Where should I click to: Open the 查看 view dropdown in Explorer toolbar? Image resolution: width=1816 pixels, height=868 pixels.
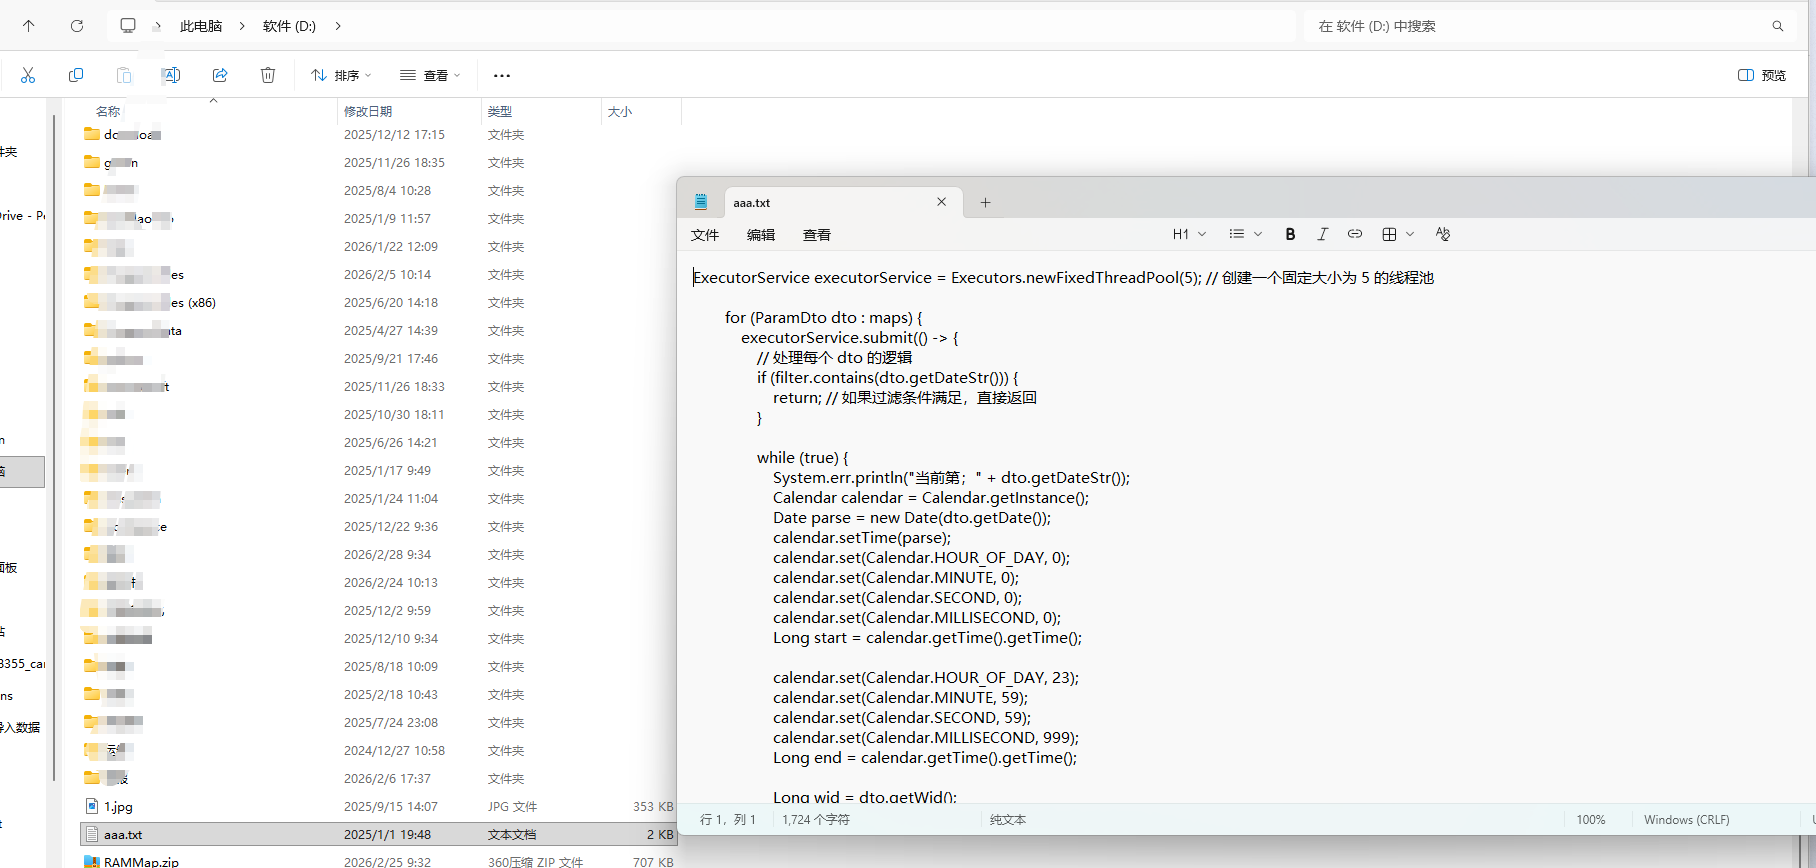(x=430, y=75)
